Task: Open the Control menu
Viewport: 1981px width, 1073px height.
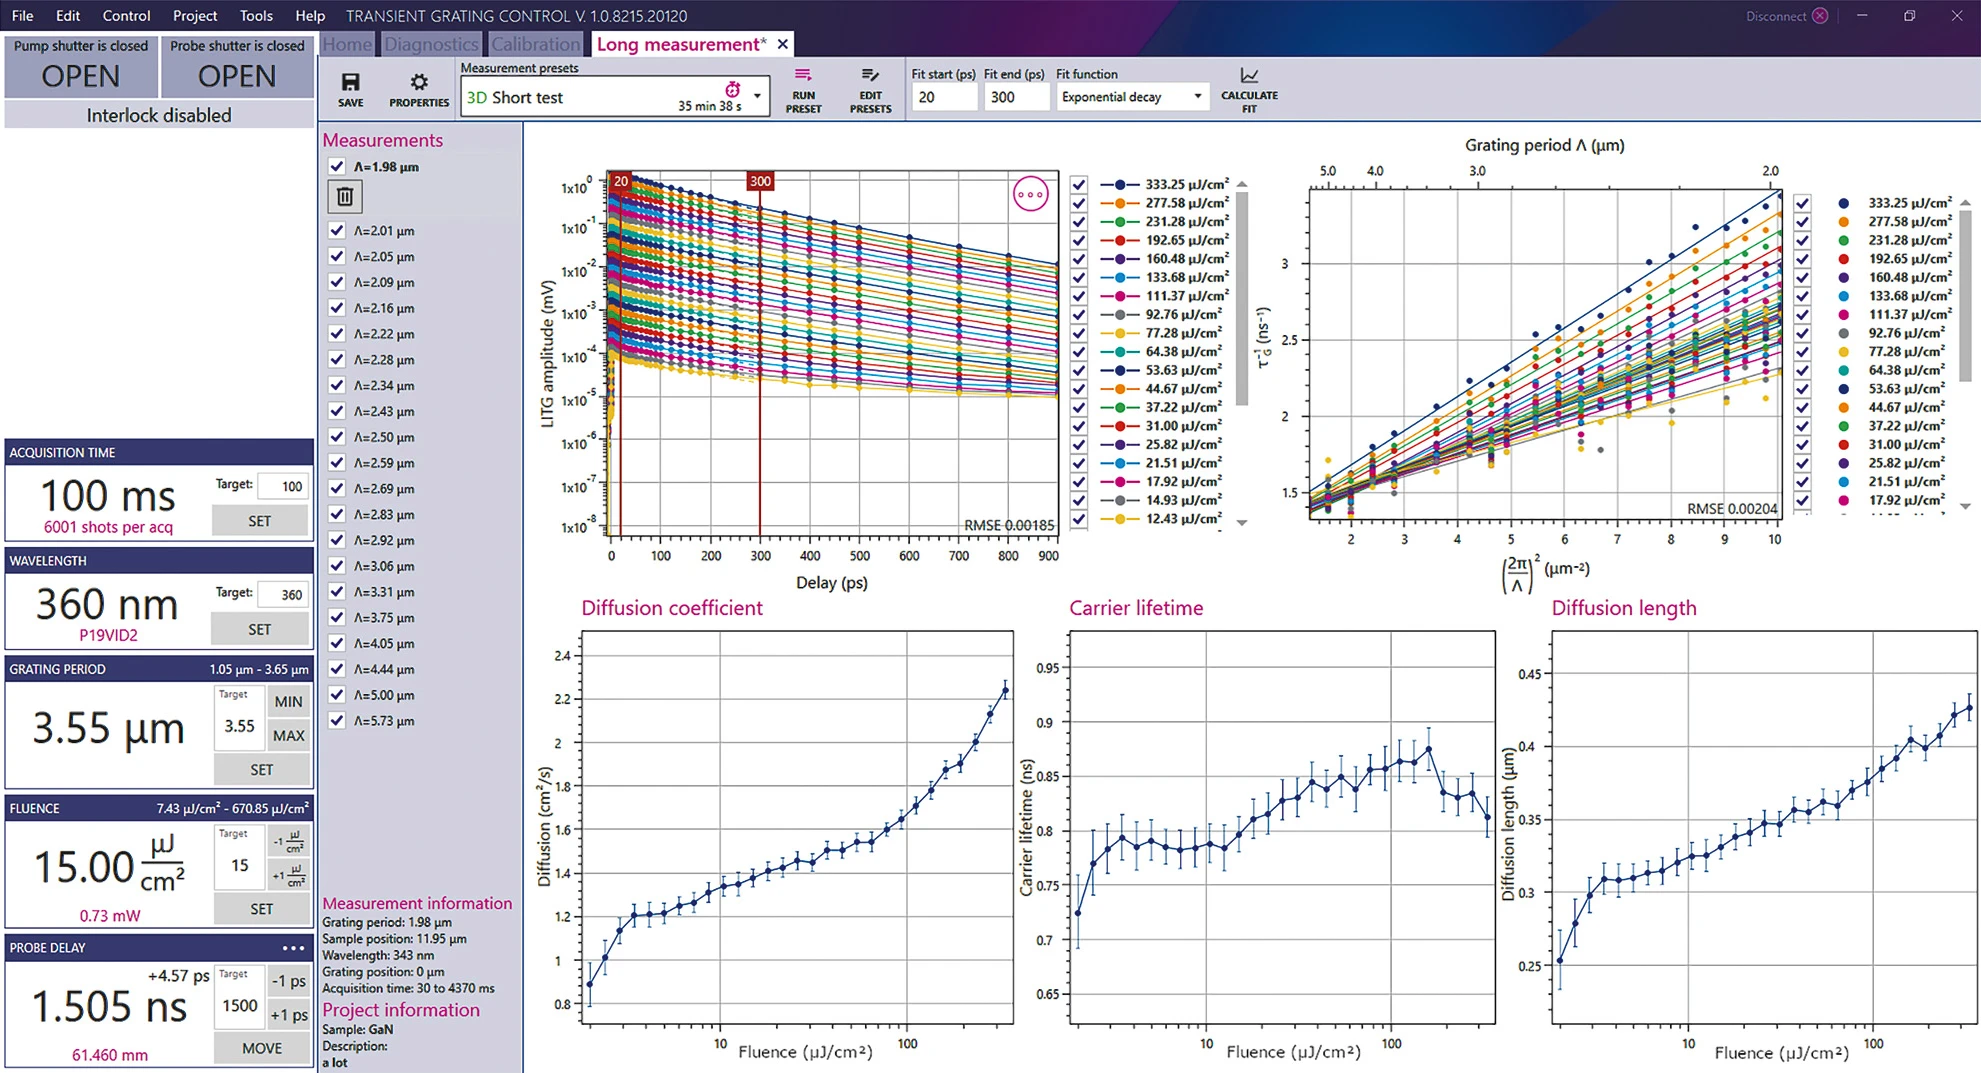Action: tap(127, 16)
